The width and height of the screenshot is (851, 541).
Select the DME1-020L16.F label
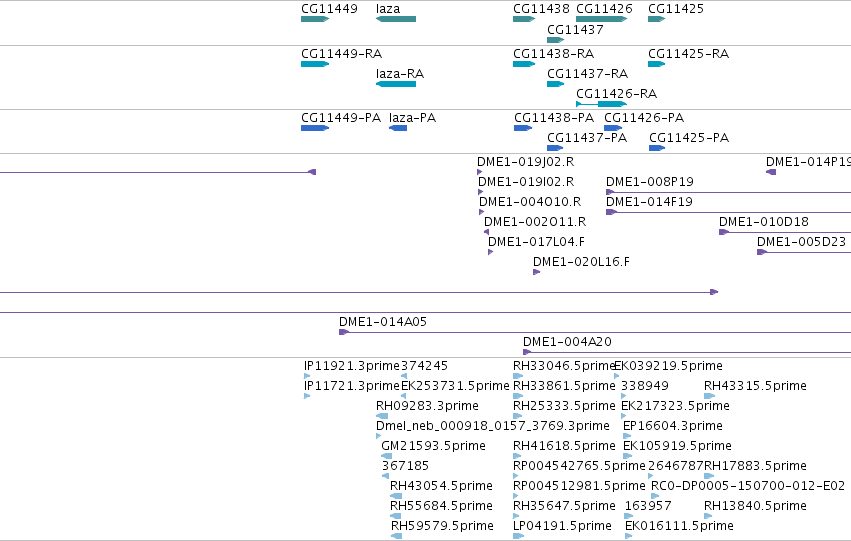tap(581, 262)
